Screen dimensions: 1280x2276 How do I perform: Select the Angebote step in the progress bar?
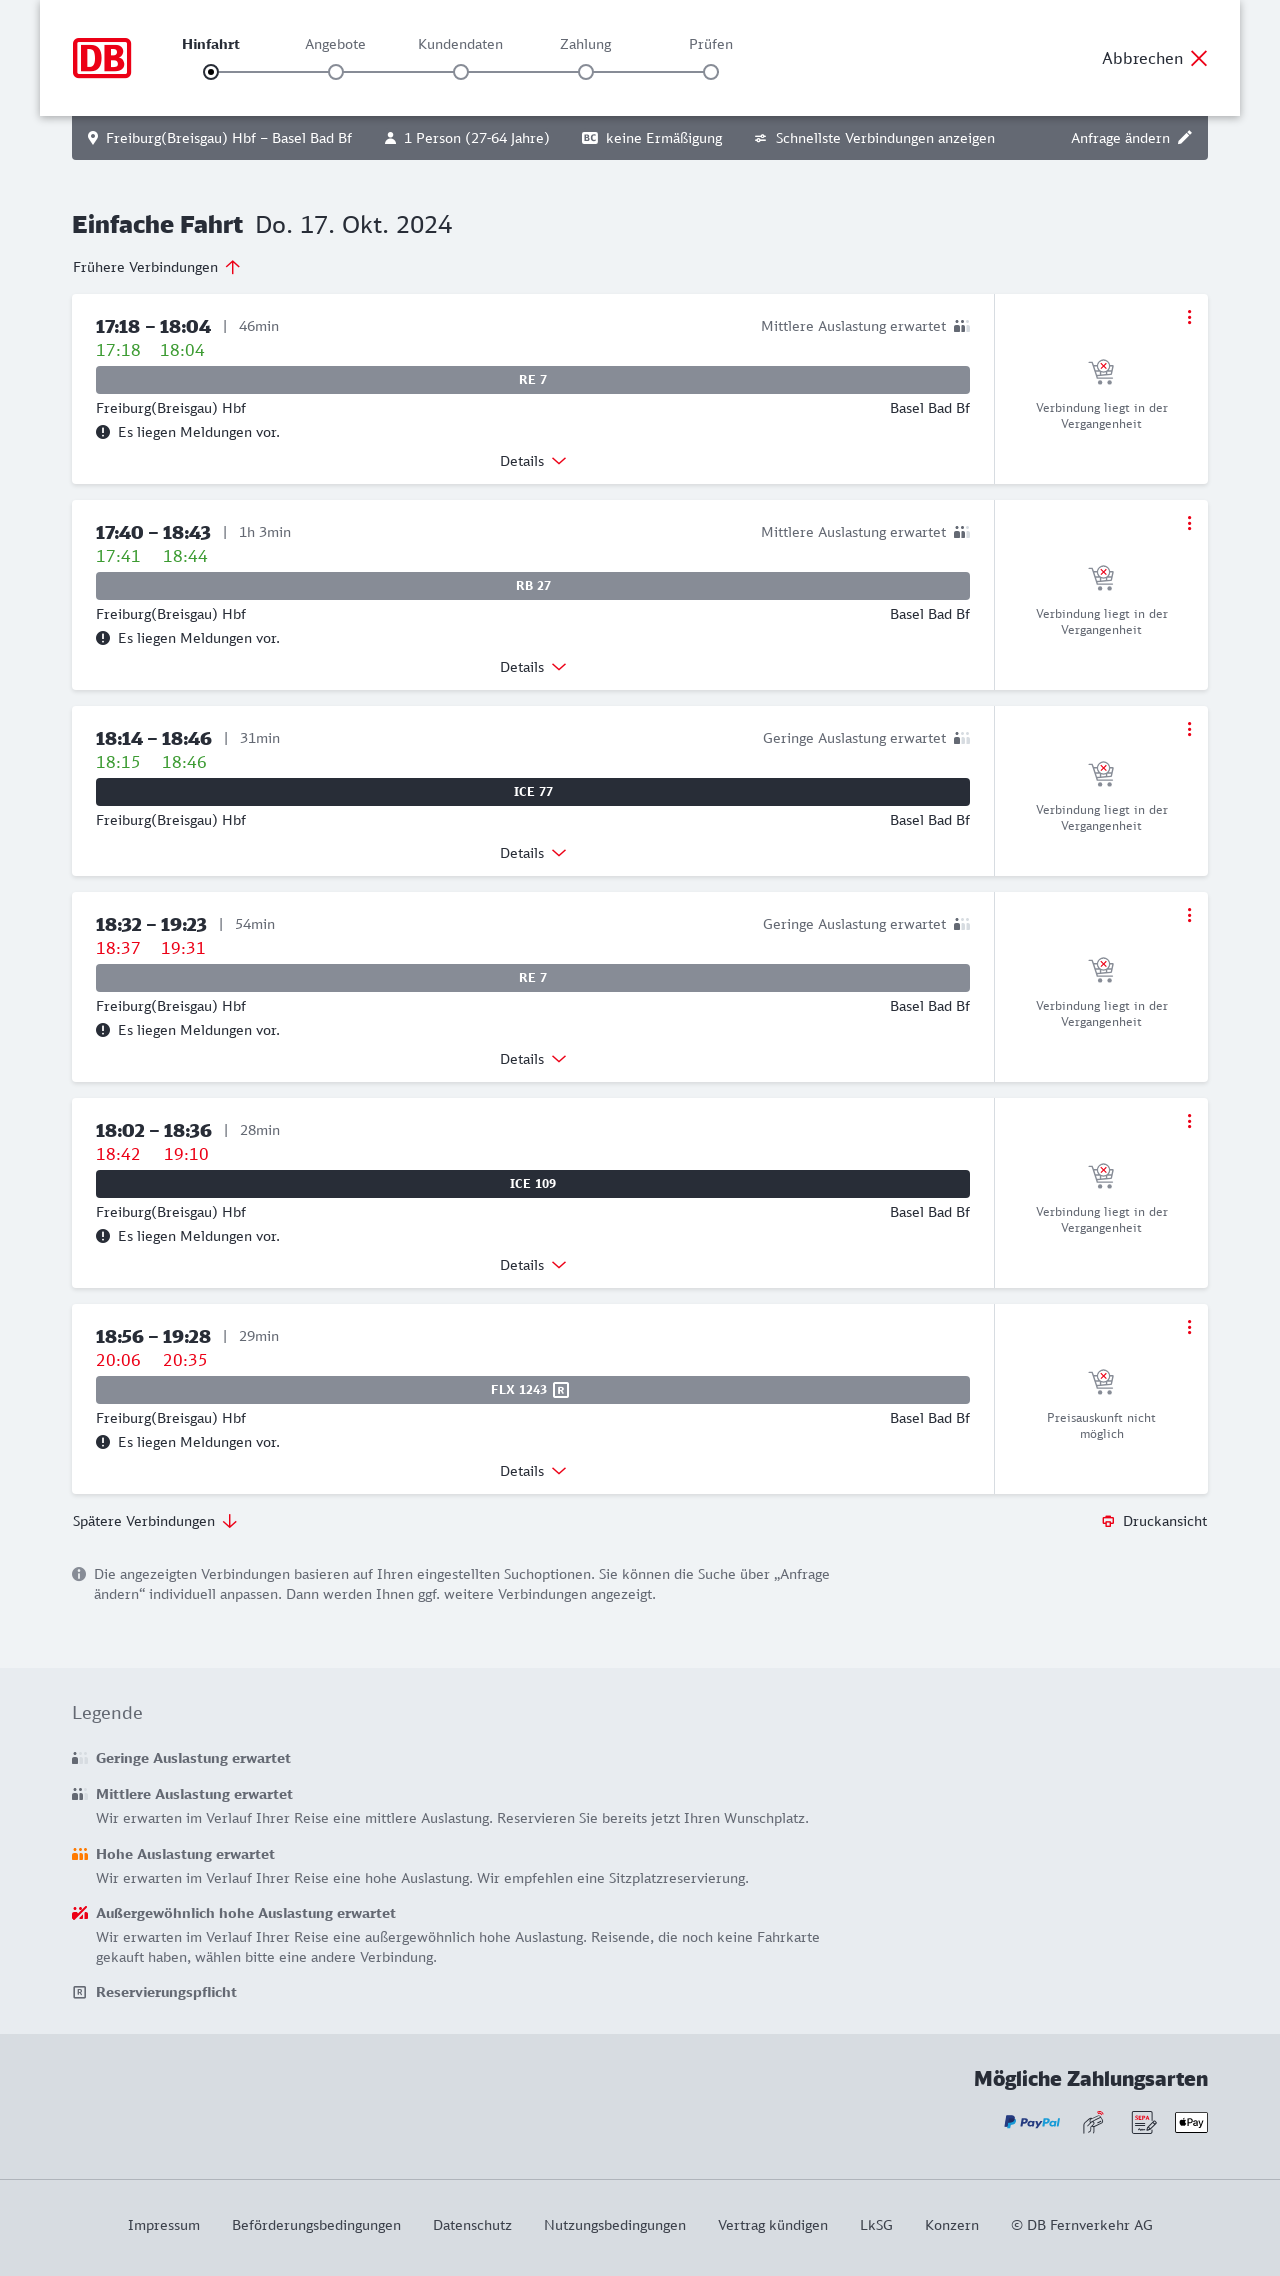[x=336, y=71]
